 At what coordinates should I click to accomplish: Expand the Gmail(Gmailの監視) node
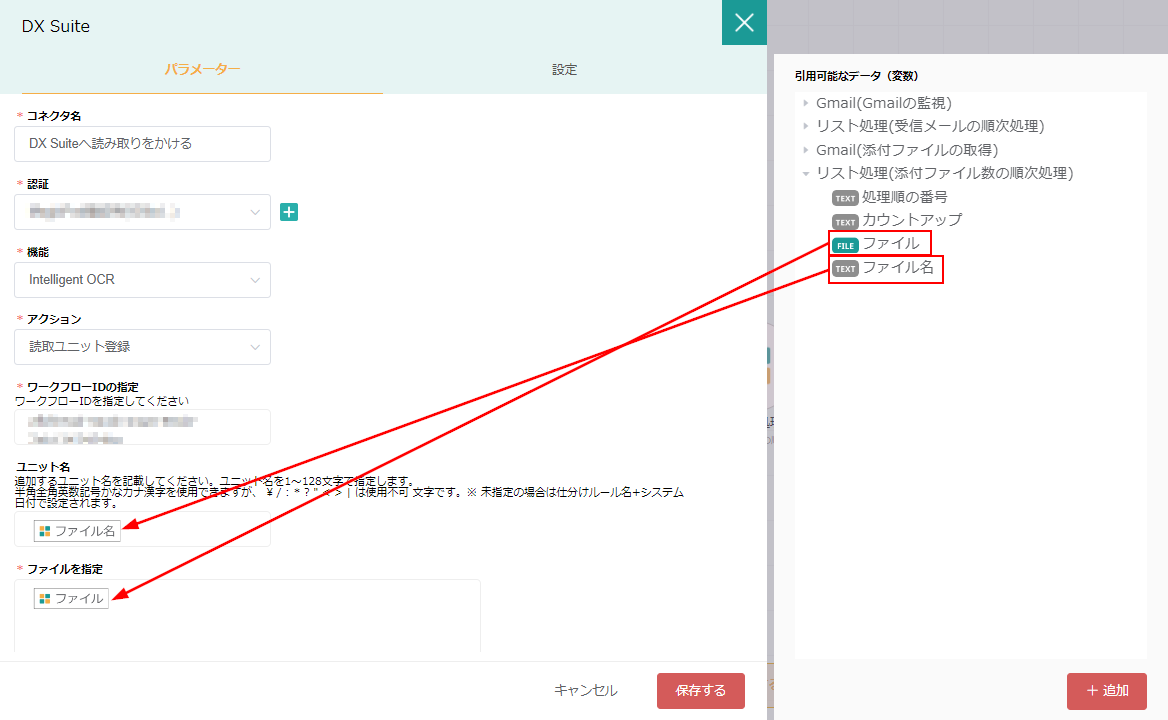[805, 103]
